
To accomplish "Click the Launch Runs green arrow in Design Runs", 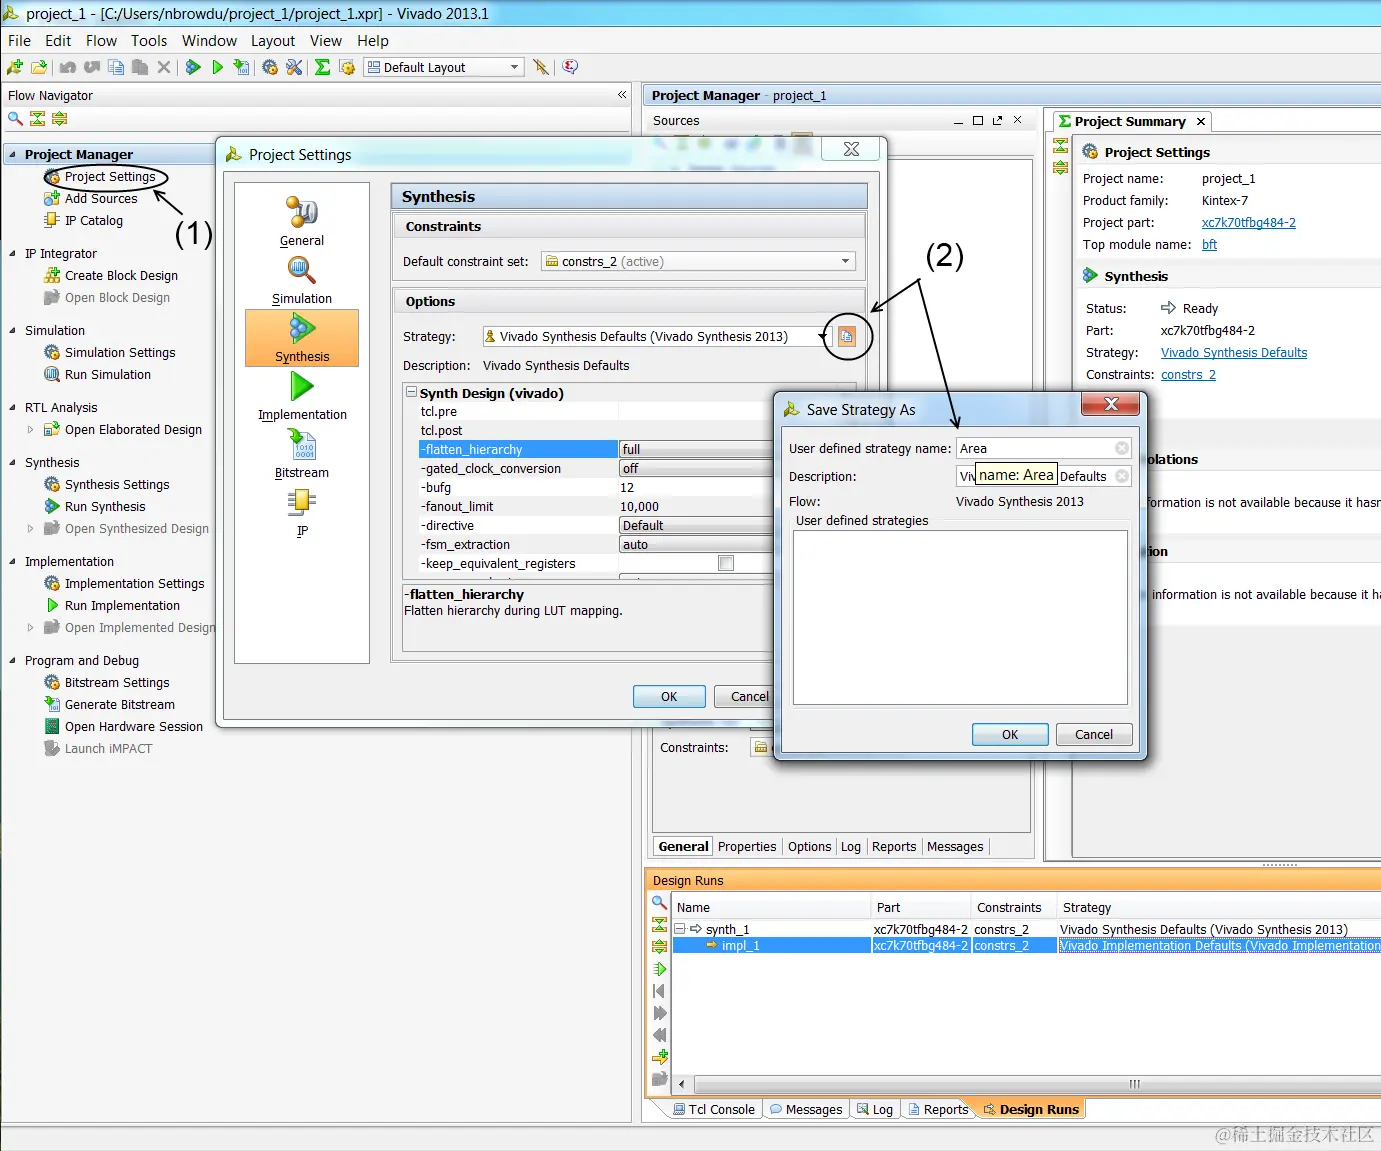I will coord(659,969).
